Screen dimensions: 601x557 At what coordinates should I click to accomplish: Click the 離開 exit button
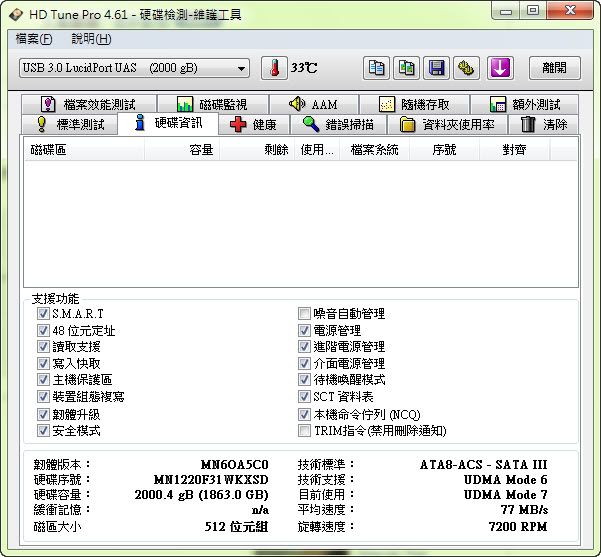(x=554, y=68)
